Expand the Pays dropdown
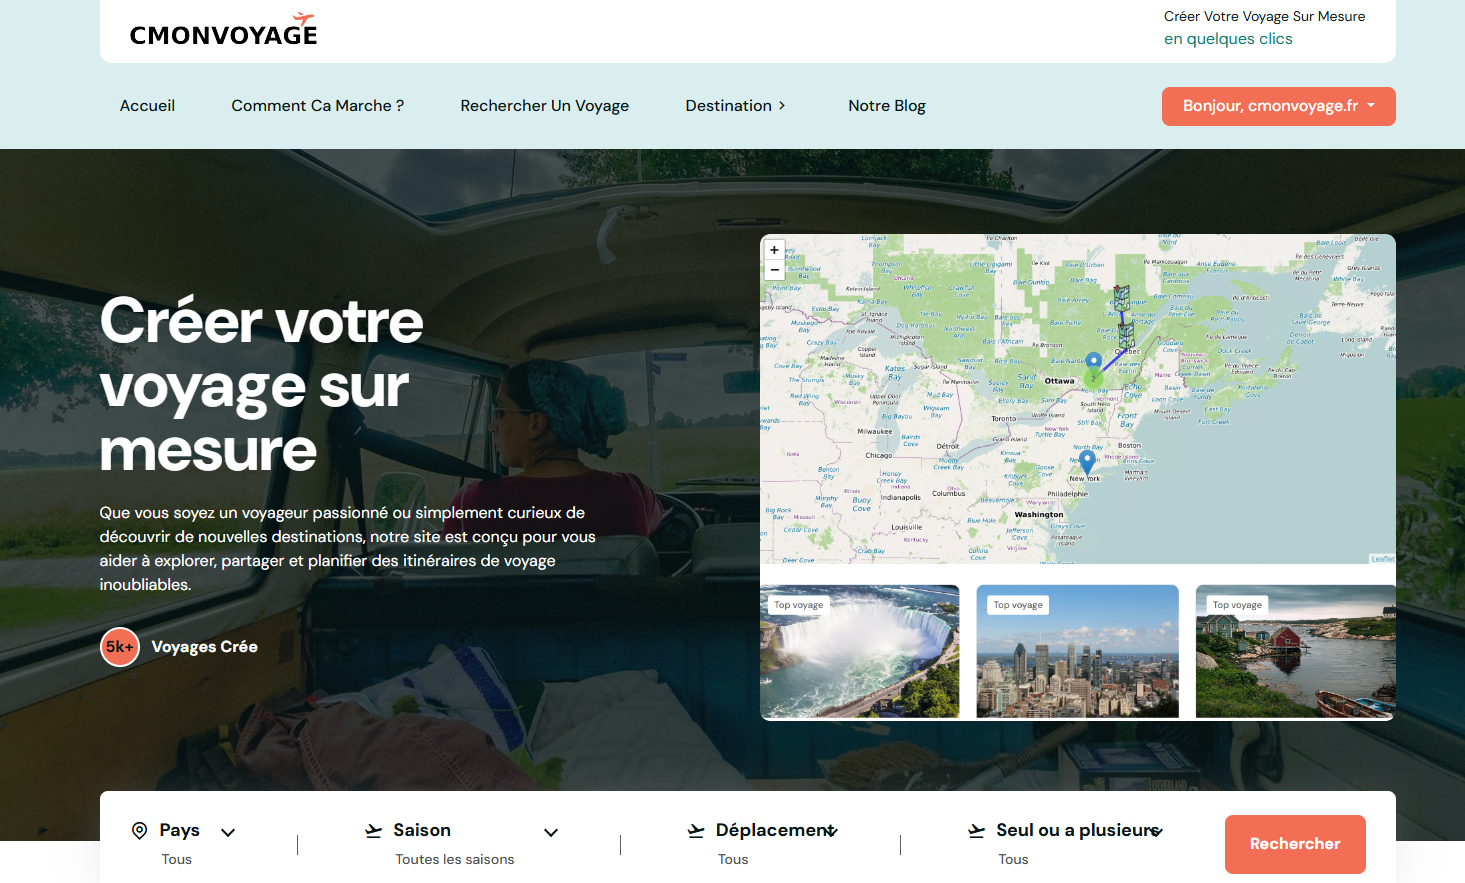The width and height of the screenshot is (1465, 883). point(228,832)
